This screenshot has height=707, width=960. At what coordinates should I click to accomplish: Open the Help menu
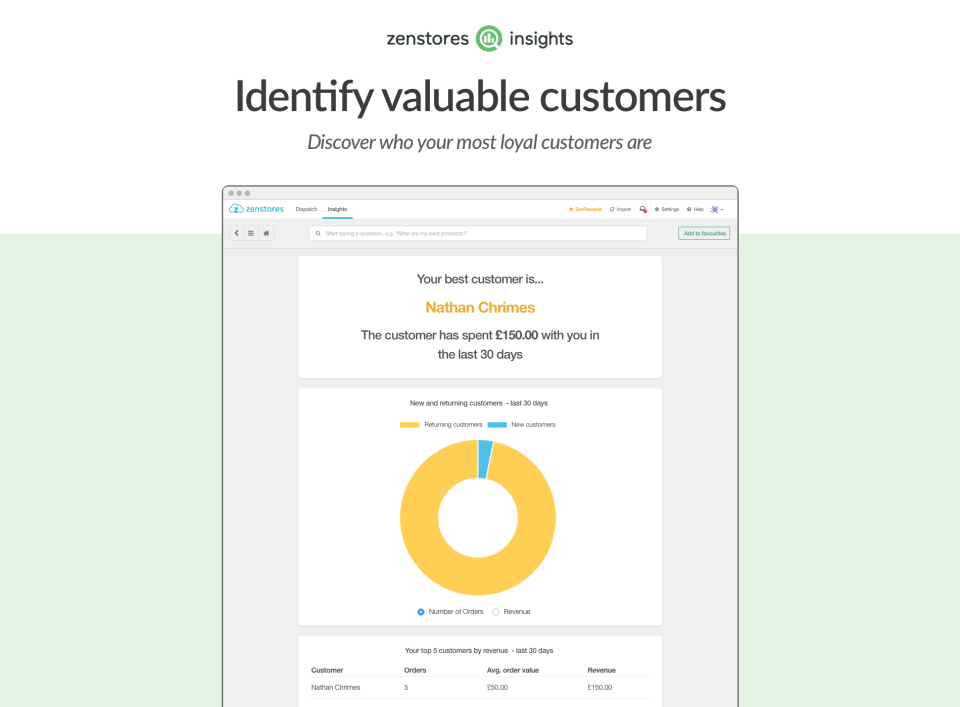point(695,209)
